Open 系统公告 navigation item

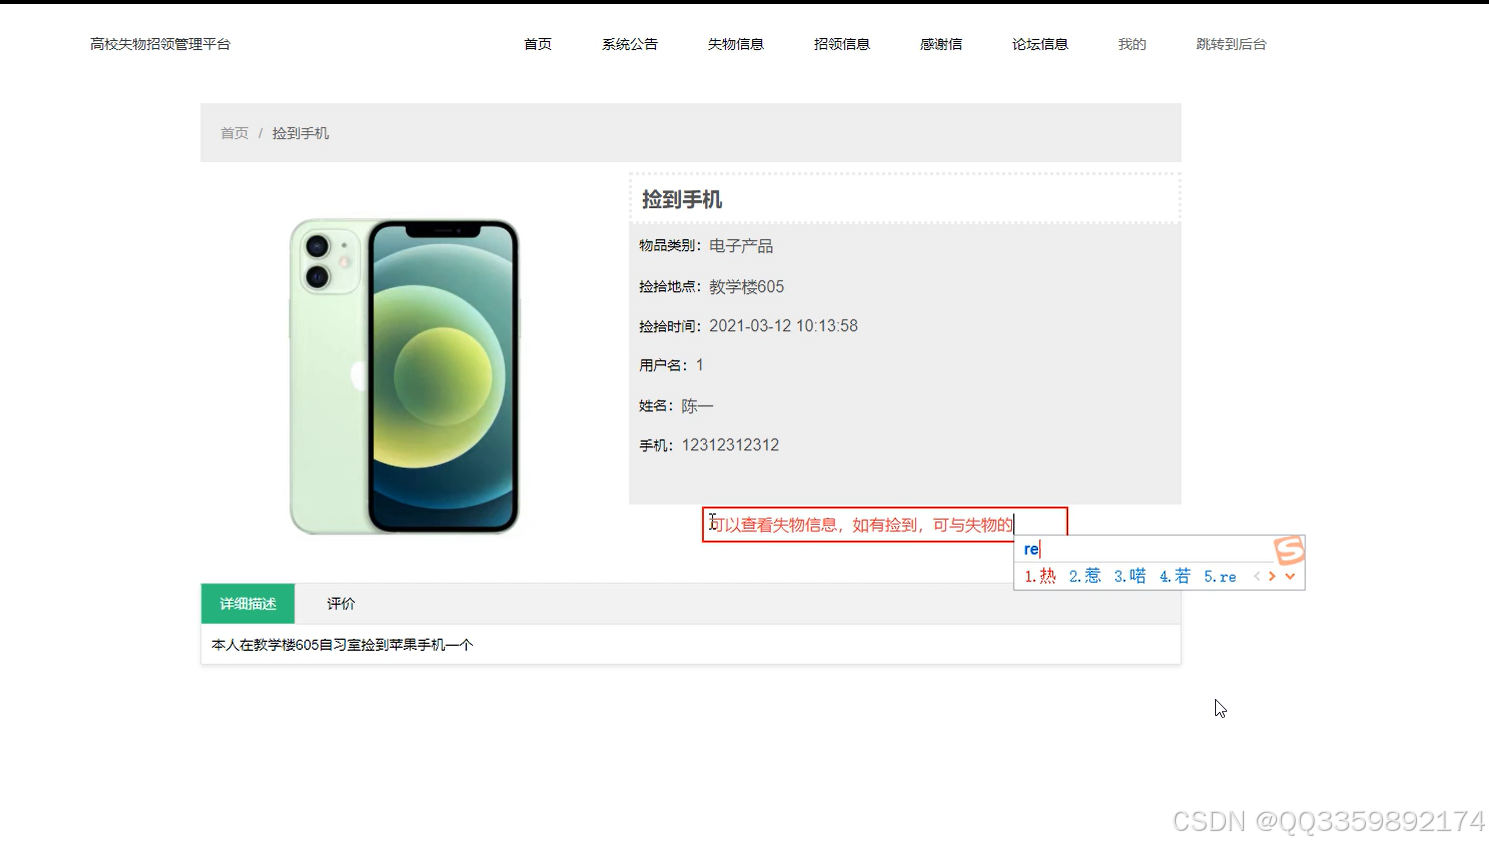click(x=630, y=44)
